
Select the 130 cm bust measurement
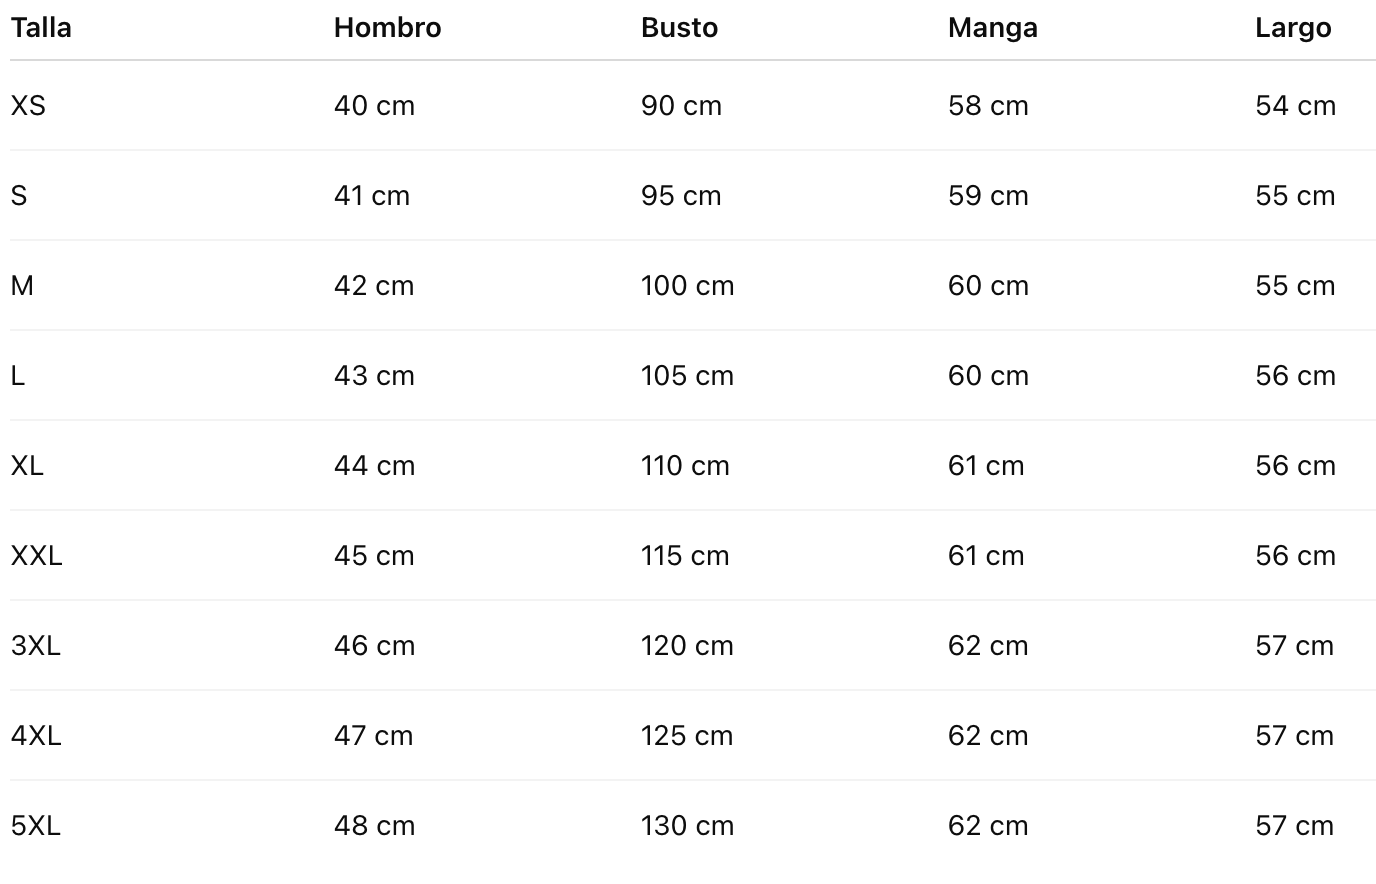point(687,826)
